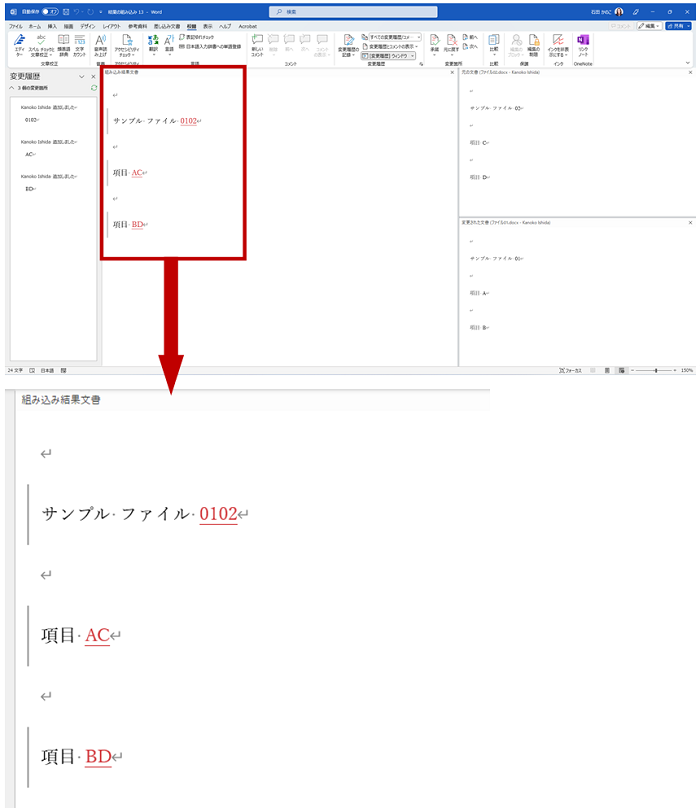
Task: Toggle the Track Changes recording button
Action: 346,43
